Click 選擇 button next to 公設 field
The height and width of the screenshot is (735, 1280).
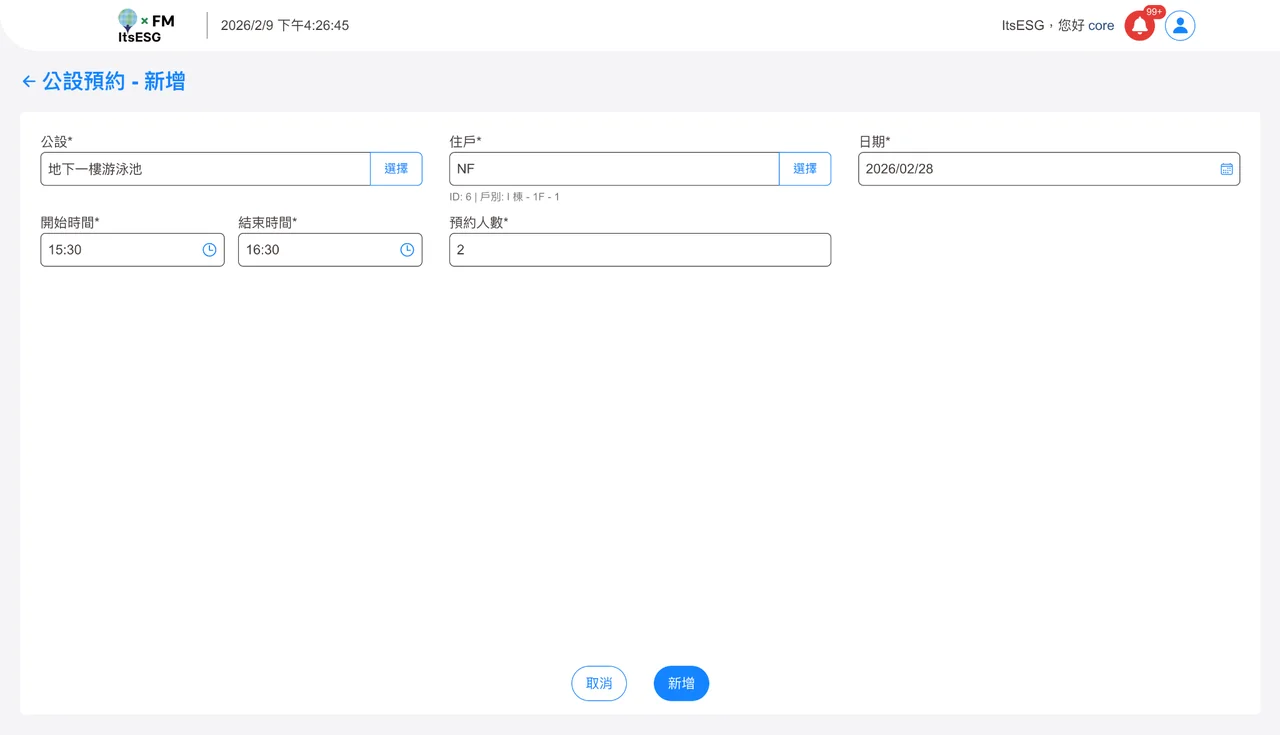[396, 169]
